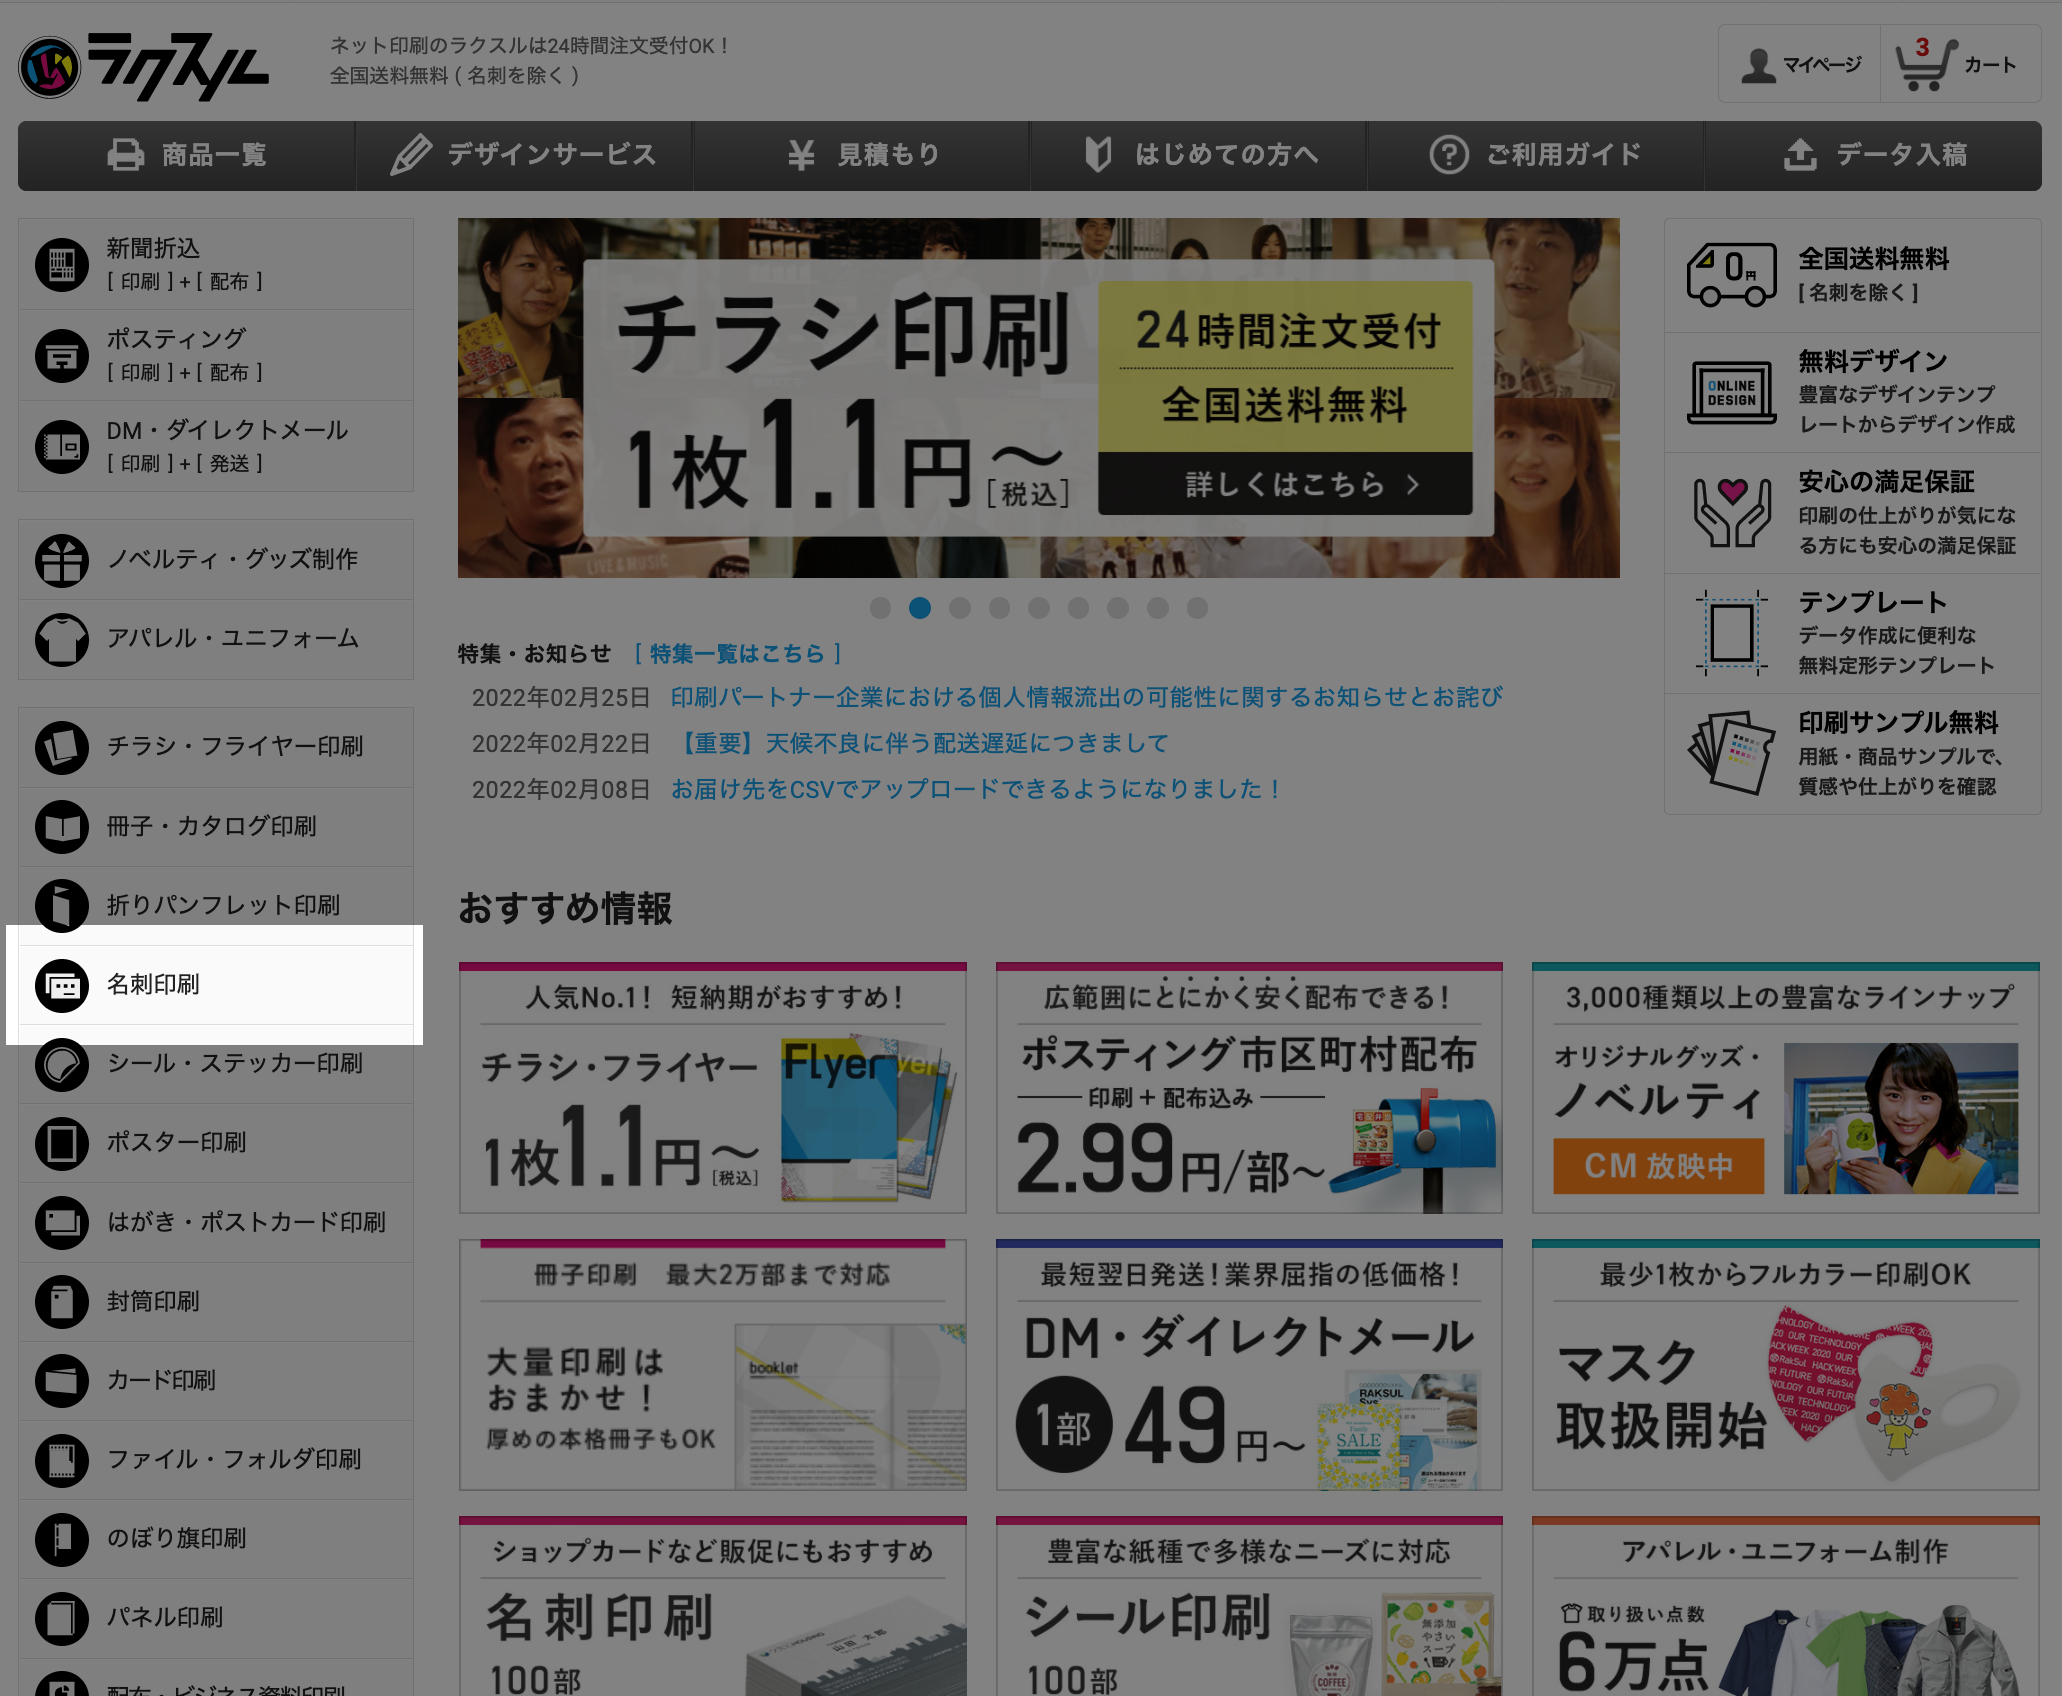
Task: Click the business card printing icon
Action: click(62, 986)
